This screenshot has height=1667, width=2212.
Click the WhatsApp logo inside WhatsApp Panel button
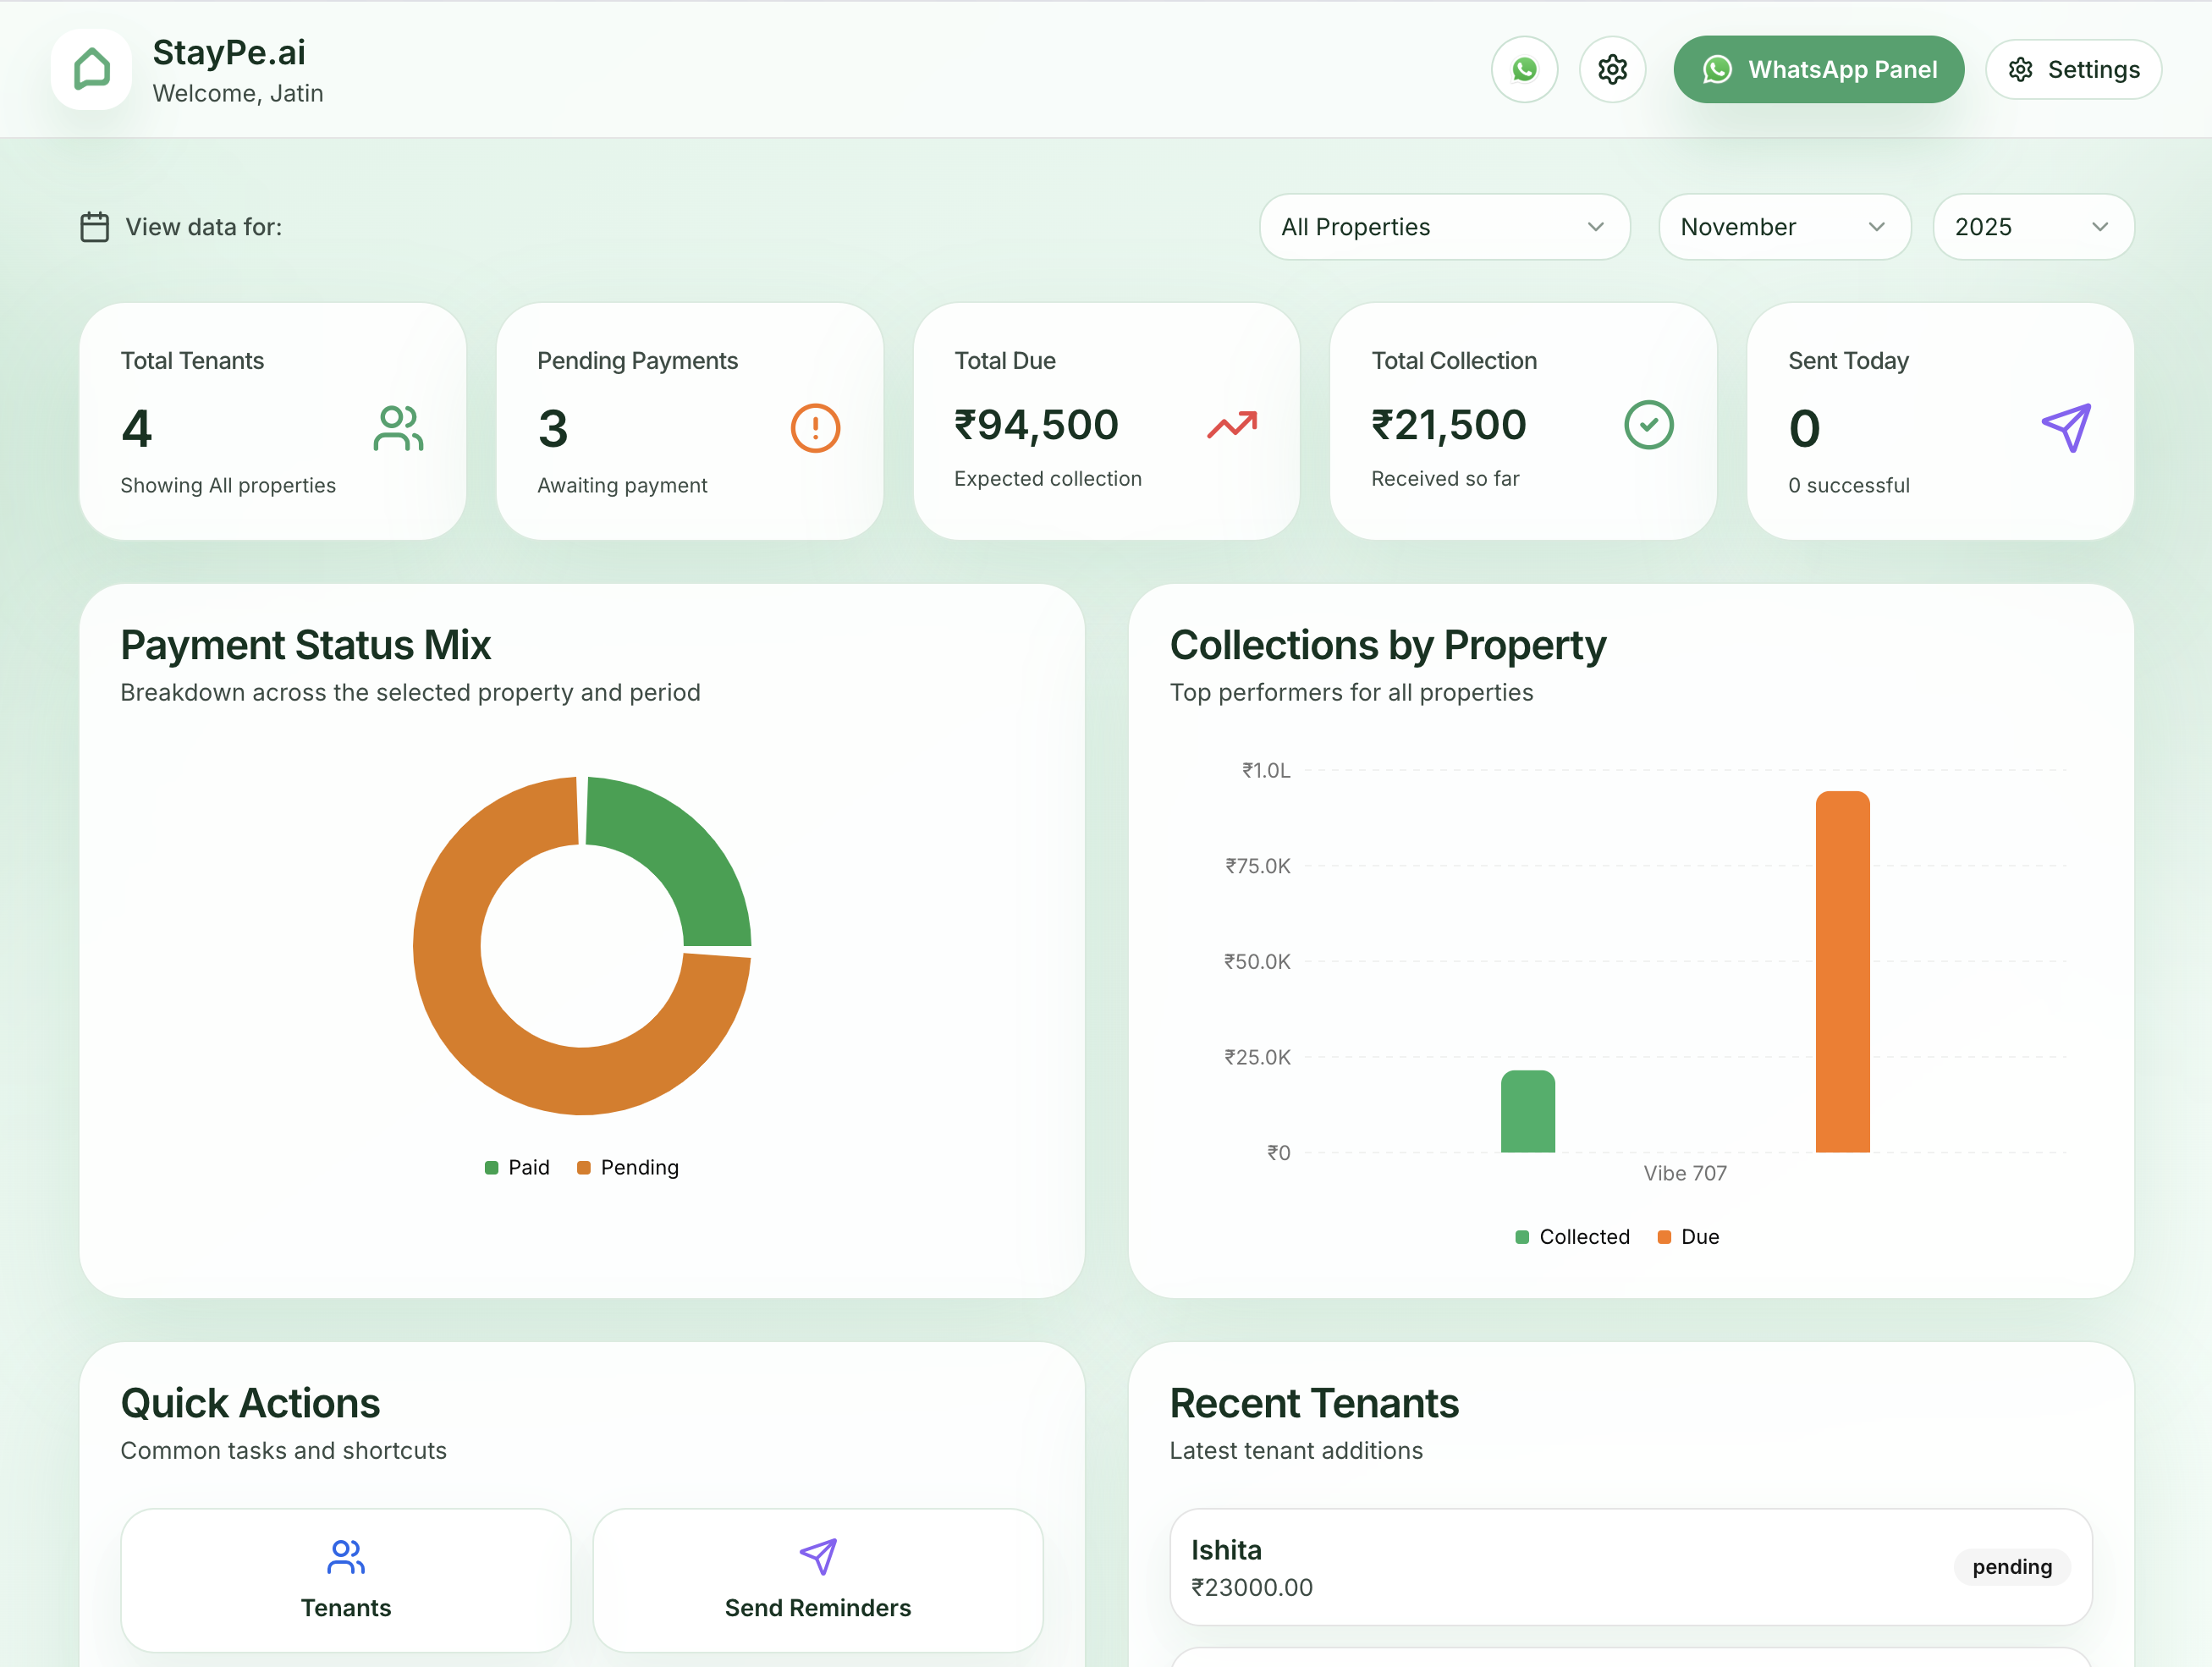pyautogui.click(x=1717, y=69)
